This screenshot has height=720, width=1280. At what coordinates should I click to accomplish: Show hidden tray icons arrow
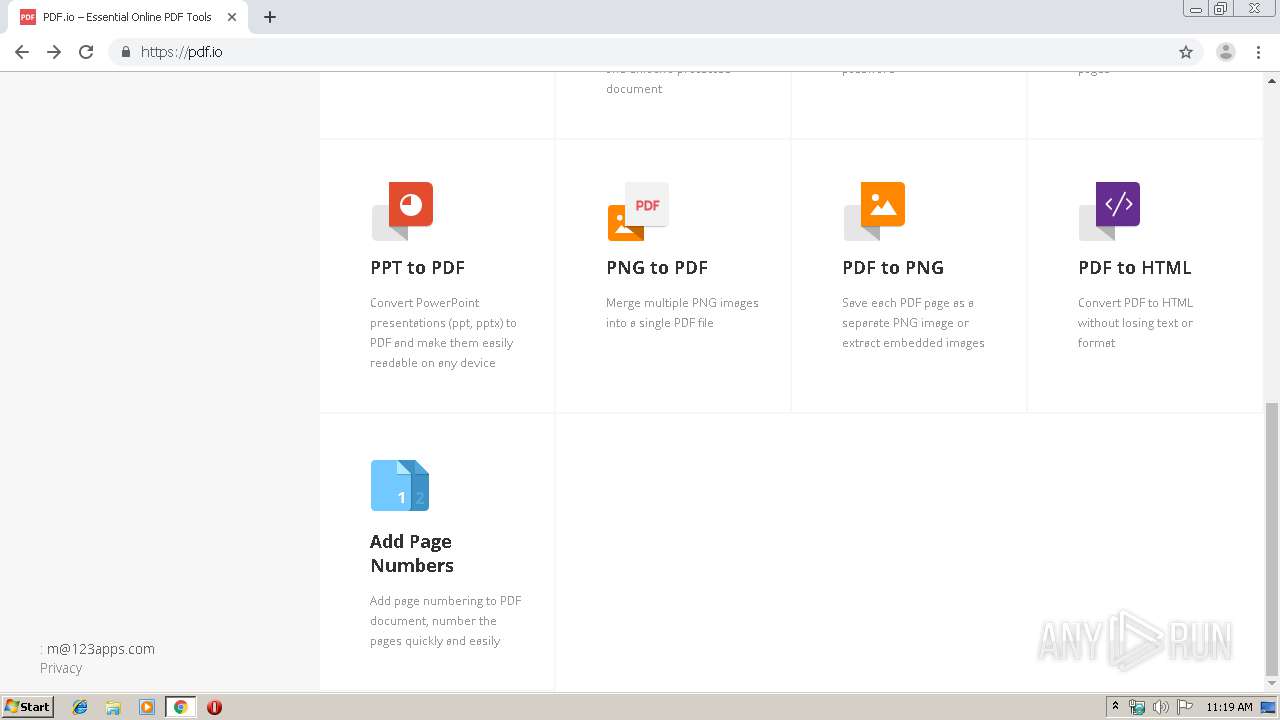click(1115, 707)
